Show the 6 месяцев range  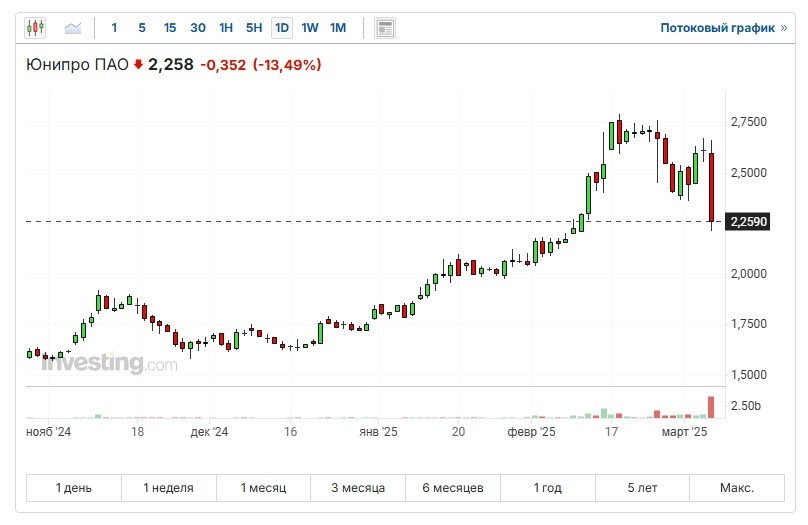click(453, 488)
